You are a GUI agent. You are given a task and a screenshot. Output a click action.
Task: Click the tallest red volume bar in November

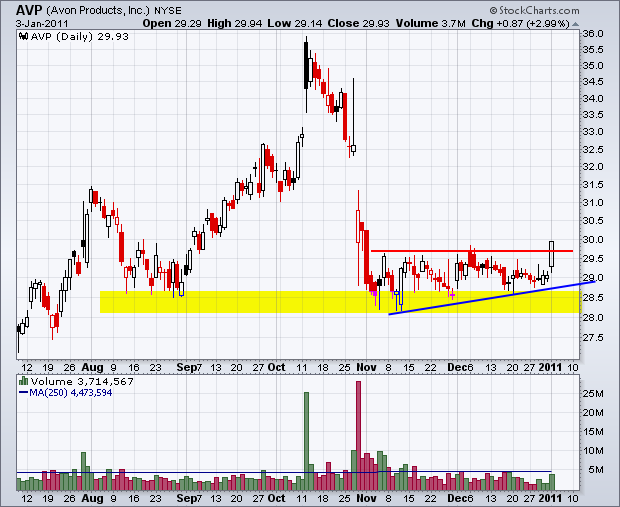359,435
